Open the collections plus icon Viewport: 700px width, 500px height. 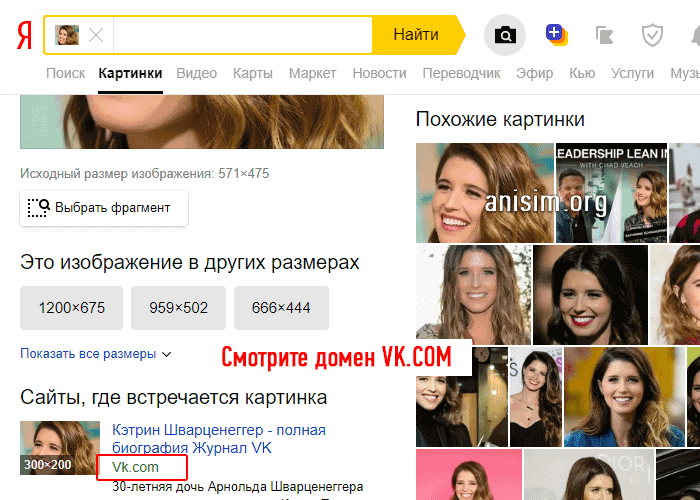point(556,34)
